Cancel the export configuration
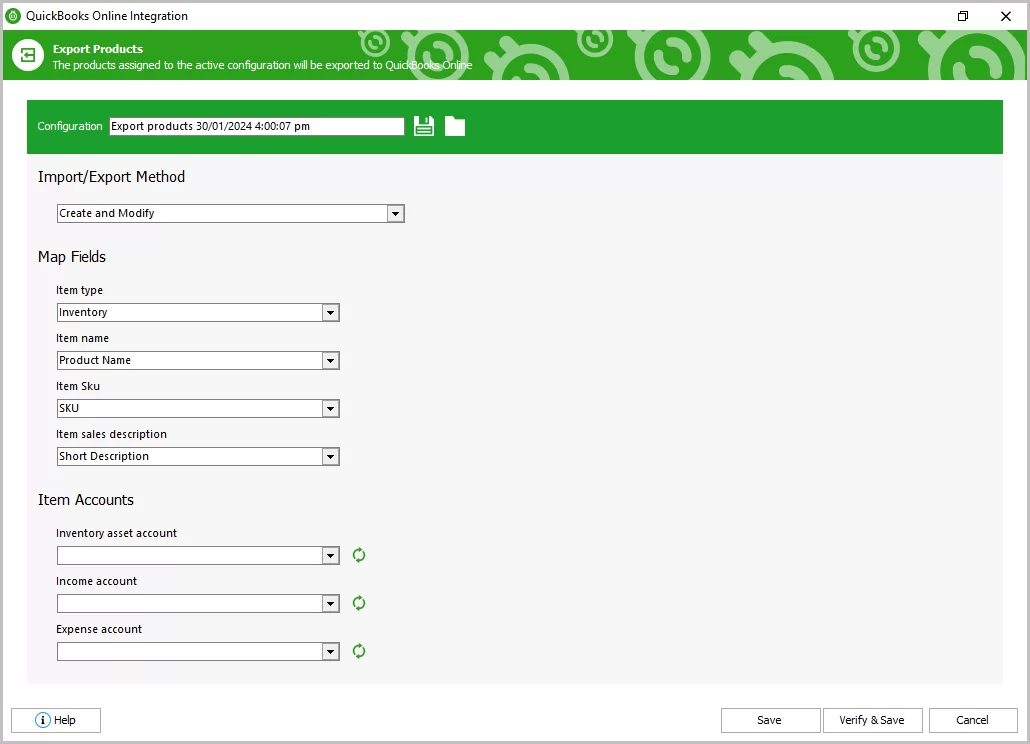 [972, 720]
